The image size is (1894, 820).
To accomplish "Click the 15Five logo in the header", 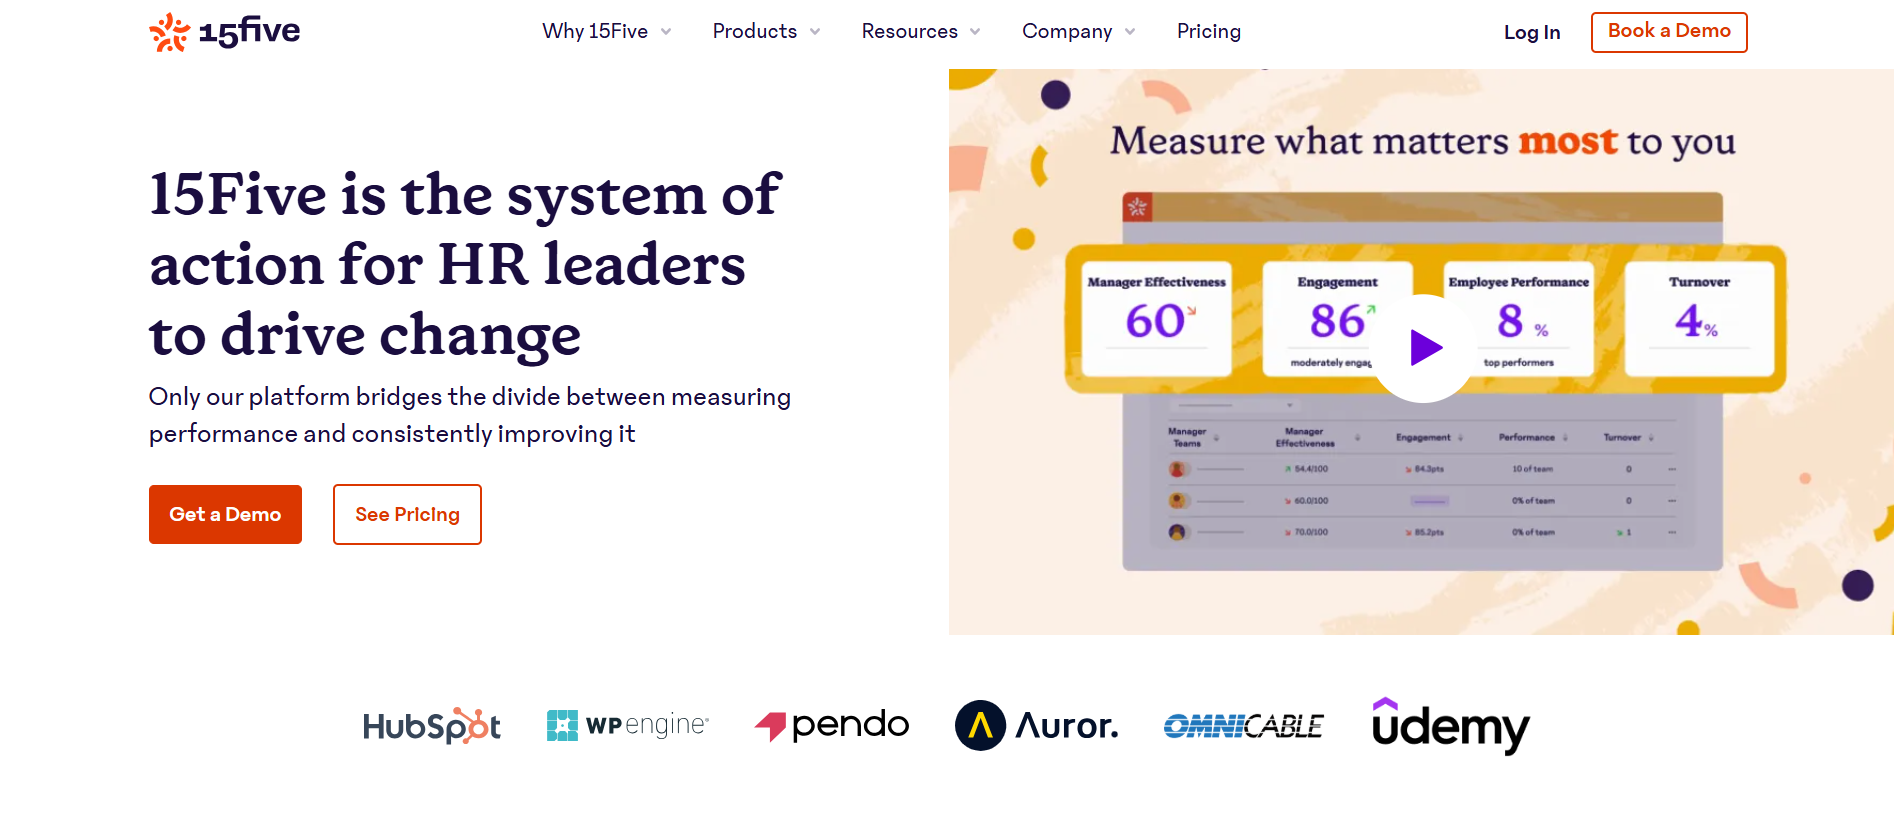I will pos(225,32).
